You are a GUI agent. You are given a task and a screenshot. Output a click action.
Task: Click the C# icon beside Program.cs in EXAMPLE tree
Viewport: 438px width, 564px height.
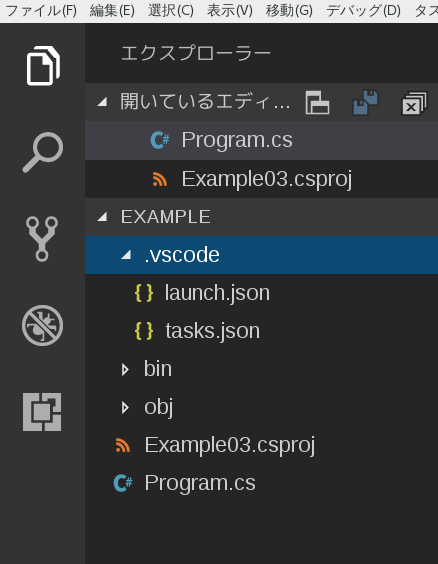(x=123, y=483)
